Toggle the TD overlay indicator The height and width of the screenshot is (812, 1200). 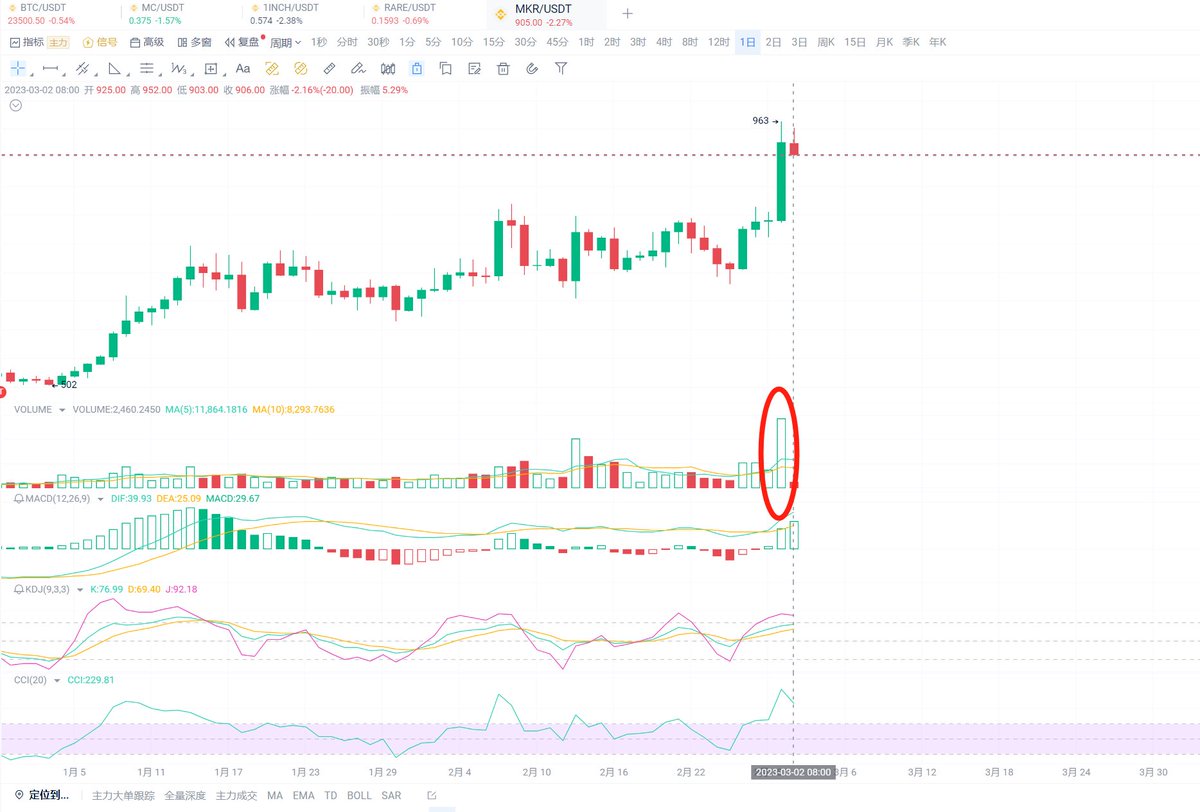point(330,796)
